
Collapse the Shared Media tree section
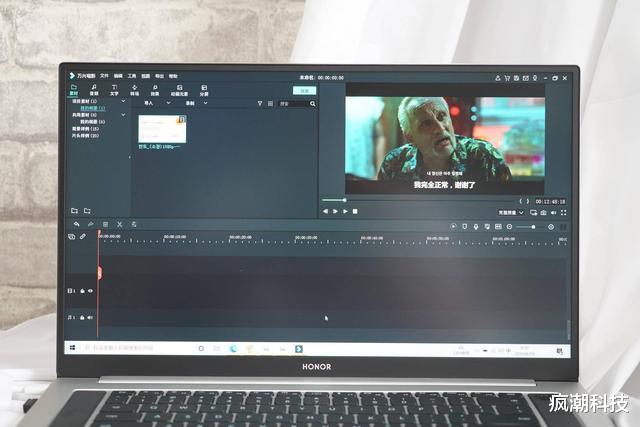coord(123,115)
